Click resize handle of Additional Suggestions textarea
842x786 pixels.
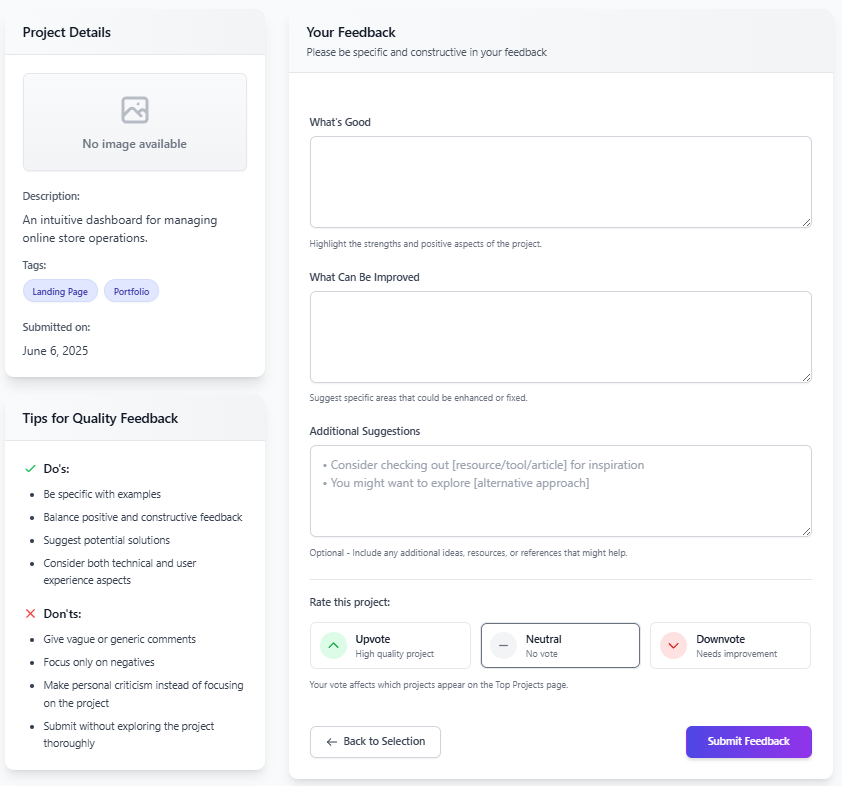click(807, 532)
